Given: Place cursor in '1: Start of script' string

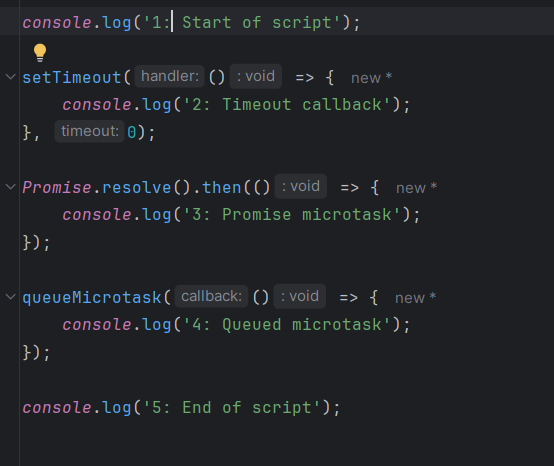Looking at the screenshot, I should coord(242,23).
